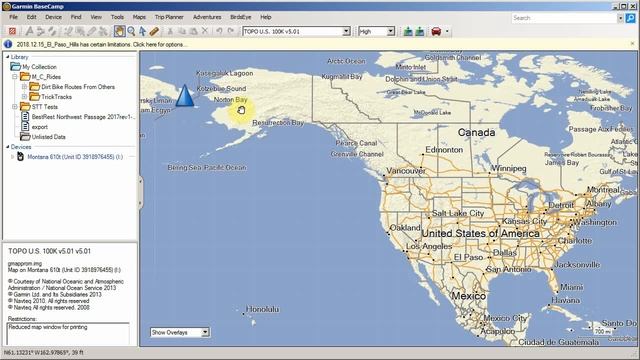Click the blue search button icon

[x=631, y=18]
